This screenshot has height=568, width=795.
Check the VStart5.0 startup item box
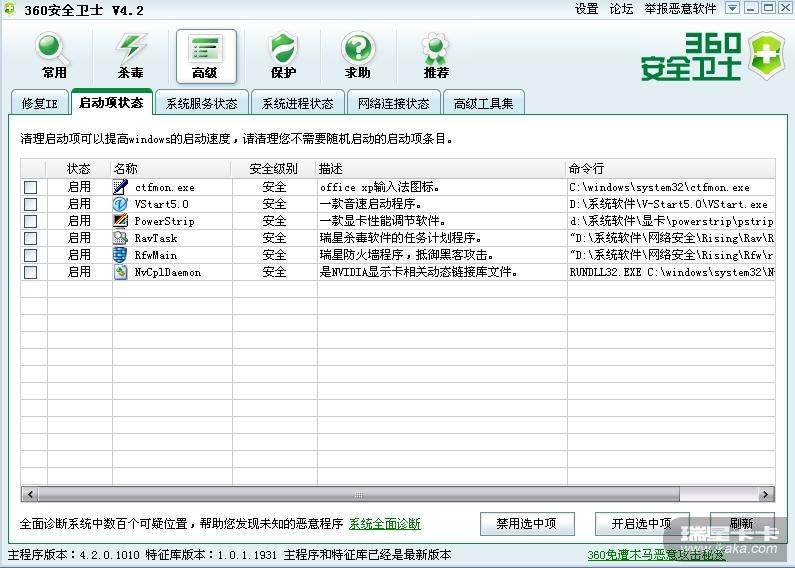click(x=30, y=204)
